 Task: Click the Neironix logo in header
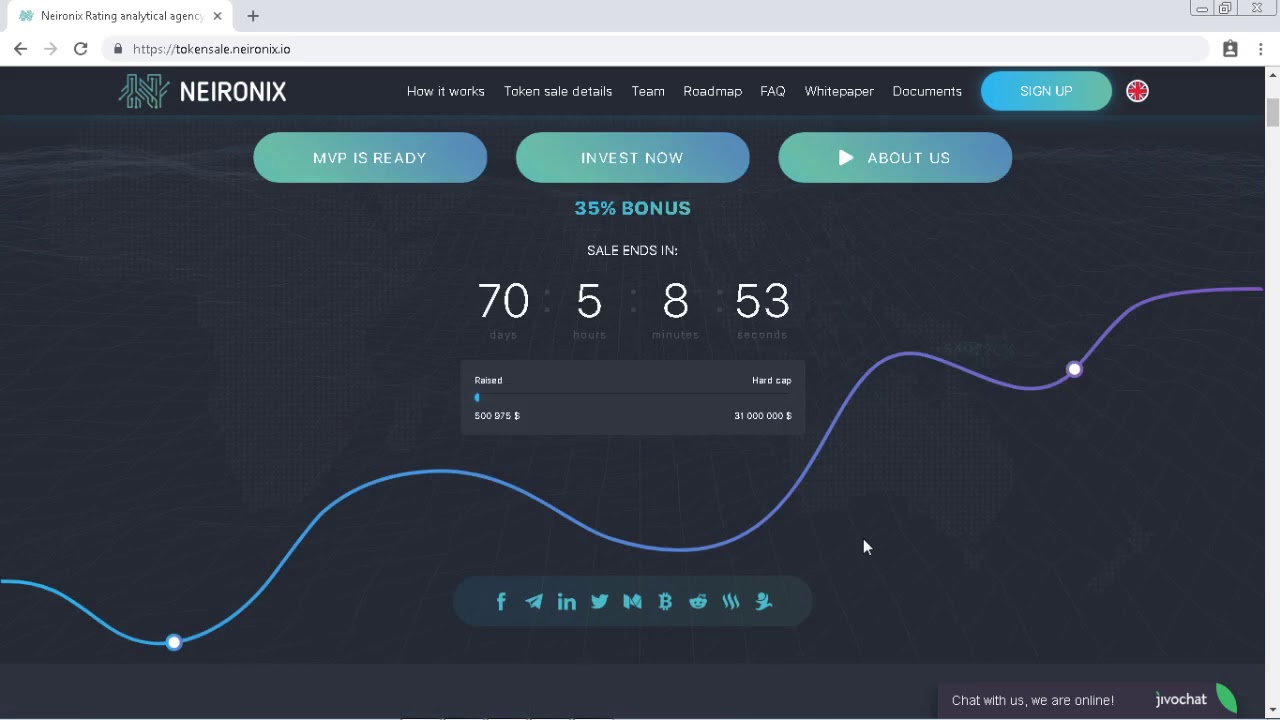pyautogui.click(x=202, y=91)
